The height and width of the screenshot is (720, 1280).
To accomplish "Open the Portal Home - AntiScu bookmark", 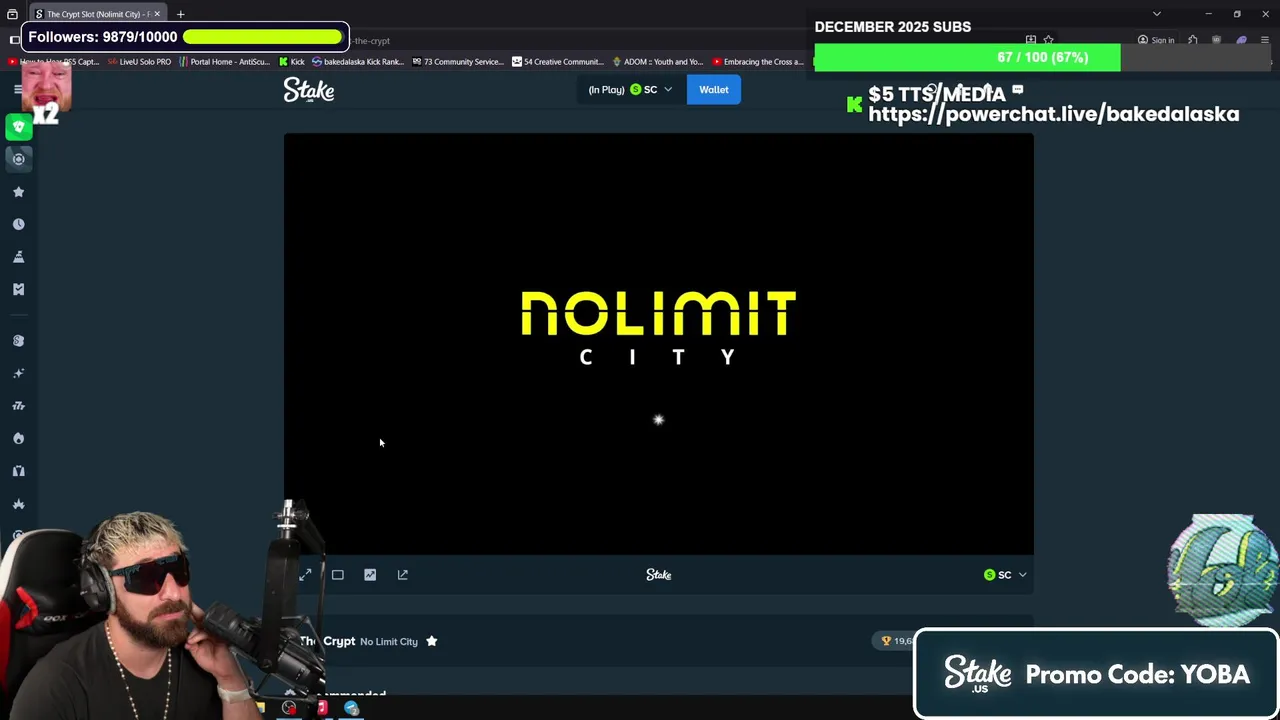I will pos(223,62).
